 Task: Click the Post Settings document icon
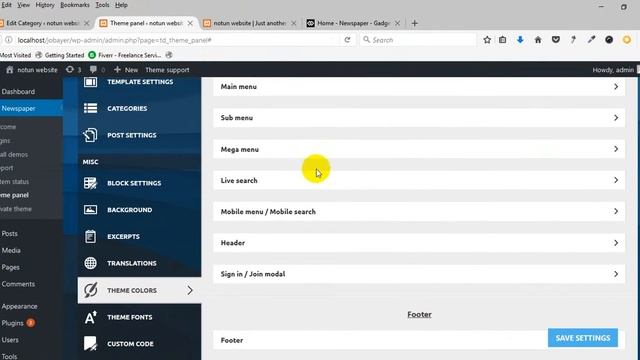coord(90,135)
